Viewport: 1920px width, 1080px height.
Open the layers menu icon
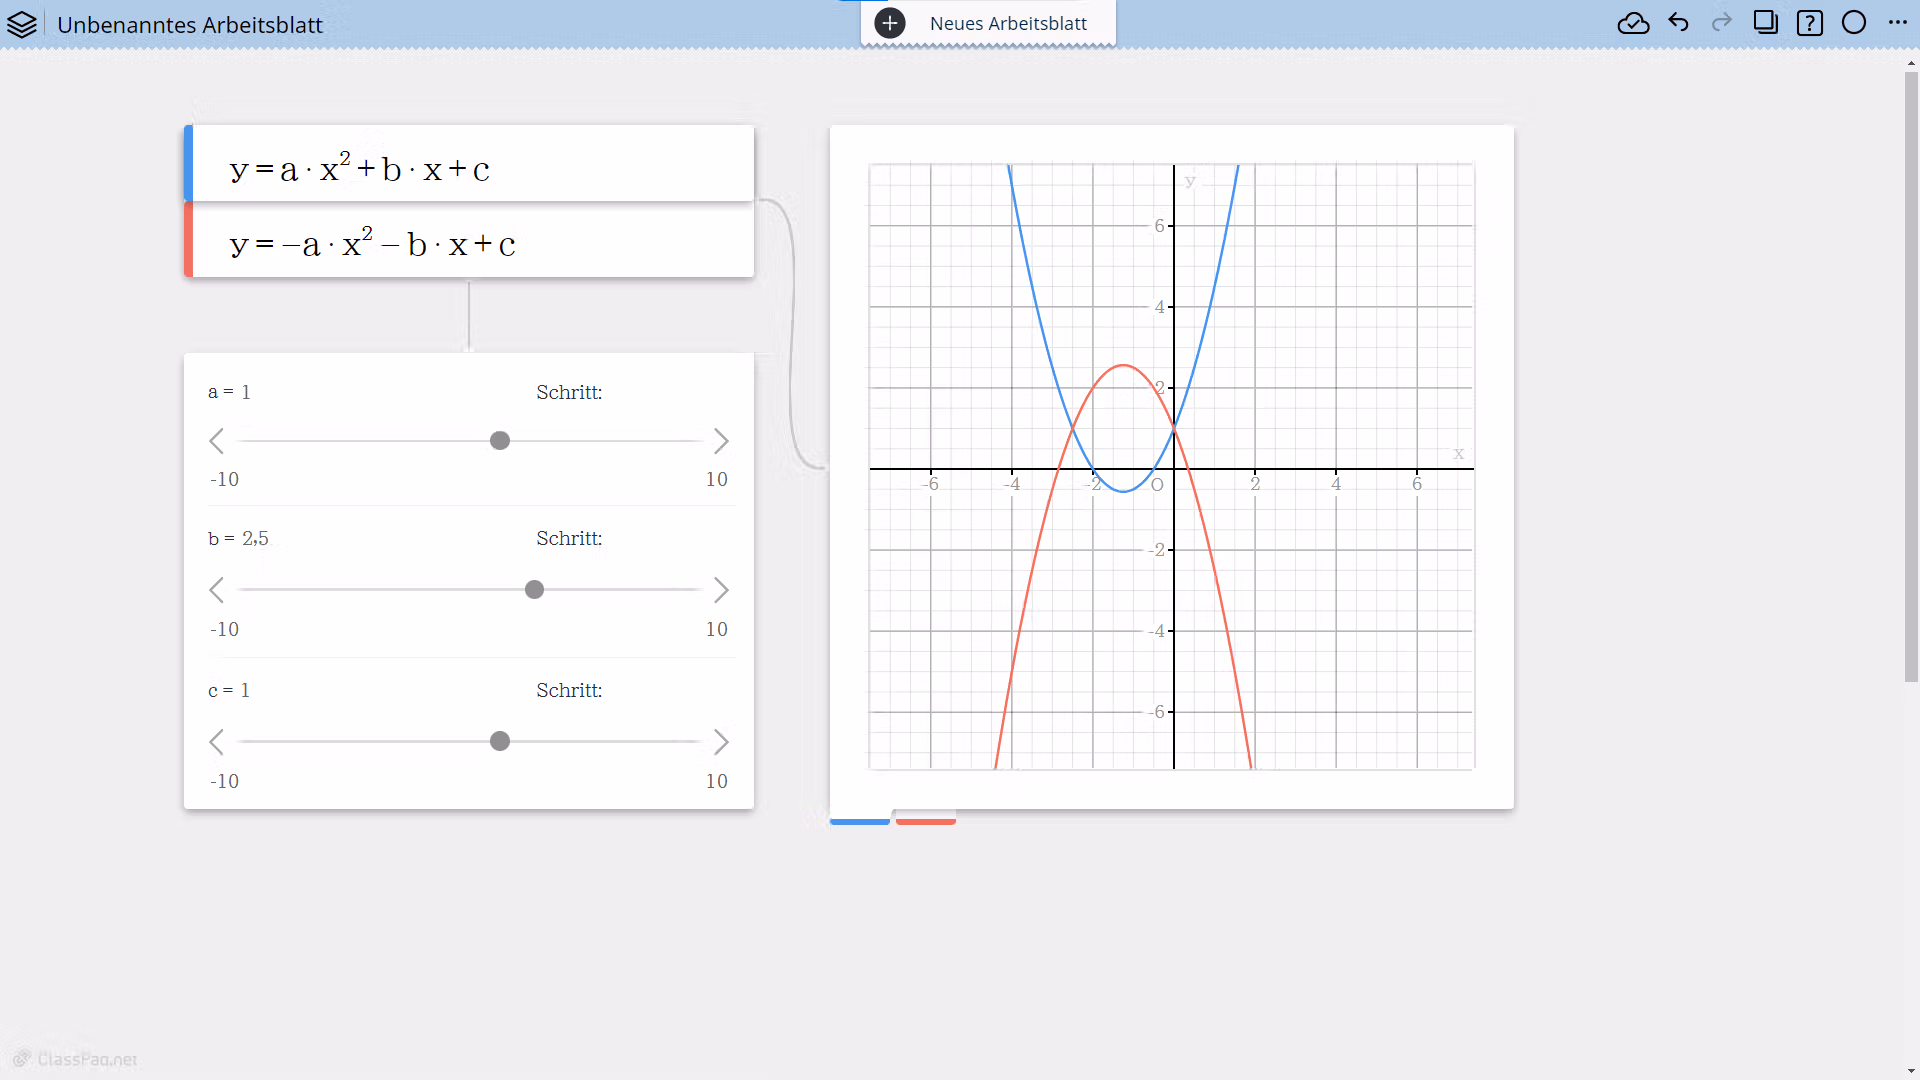22,24
